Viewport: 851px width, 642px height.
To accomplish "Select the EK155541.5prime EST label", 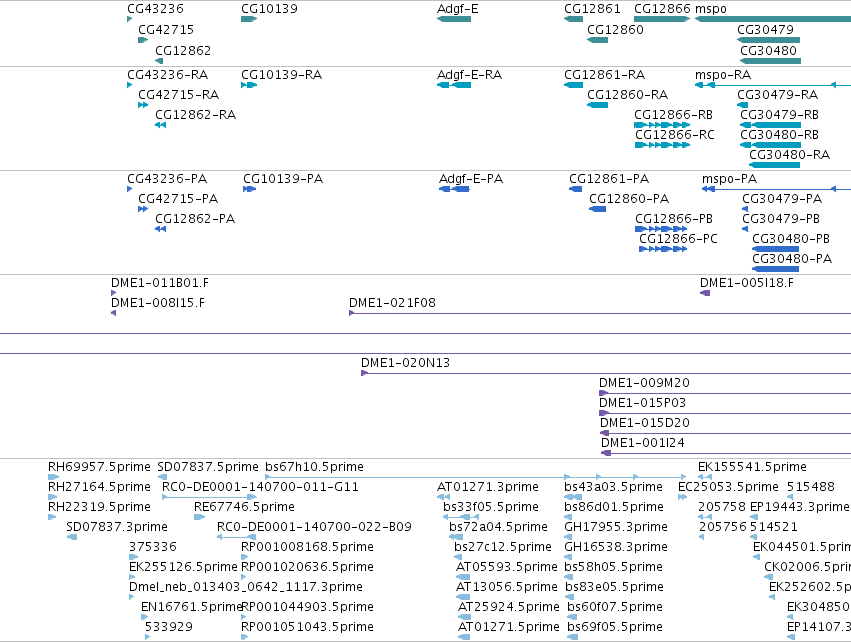I will tap(752, 467).
